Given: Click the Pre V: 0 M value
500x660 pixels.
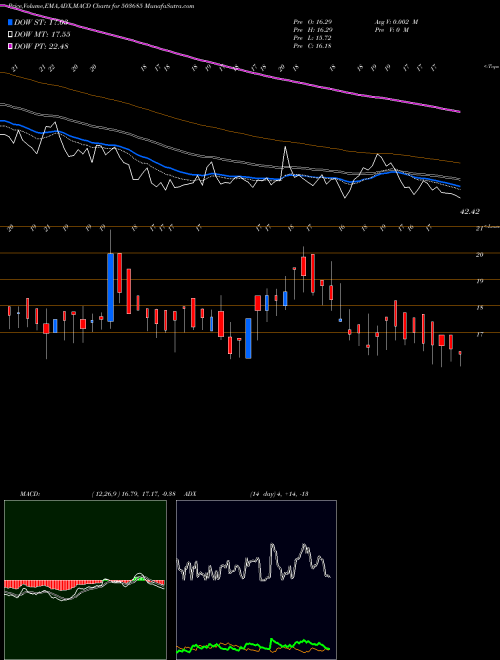Looking at the screenshot, I should click(x=393, y=30).
